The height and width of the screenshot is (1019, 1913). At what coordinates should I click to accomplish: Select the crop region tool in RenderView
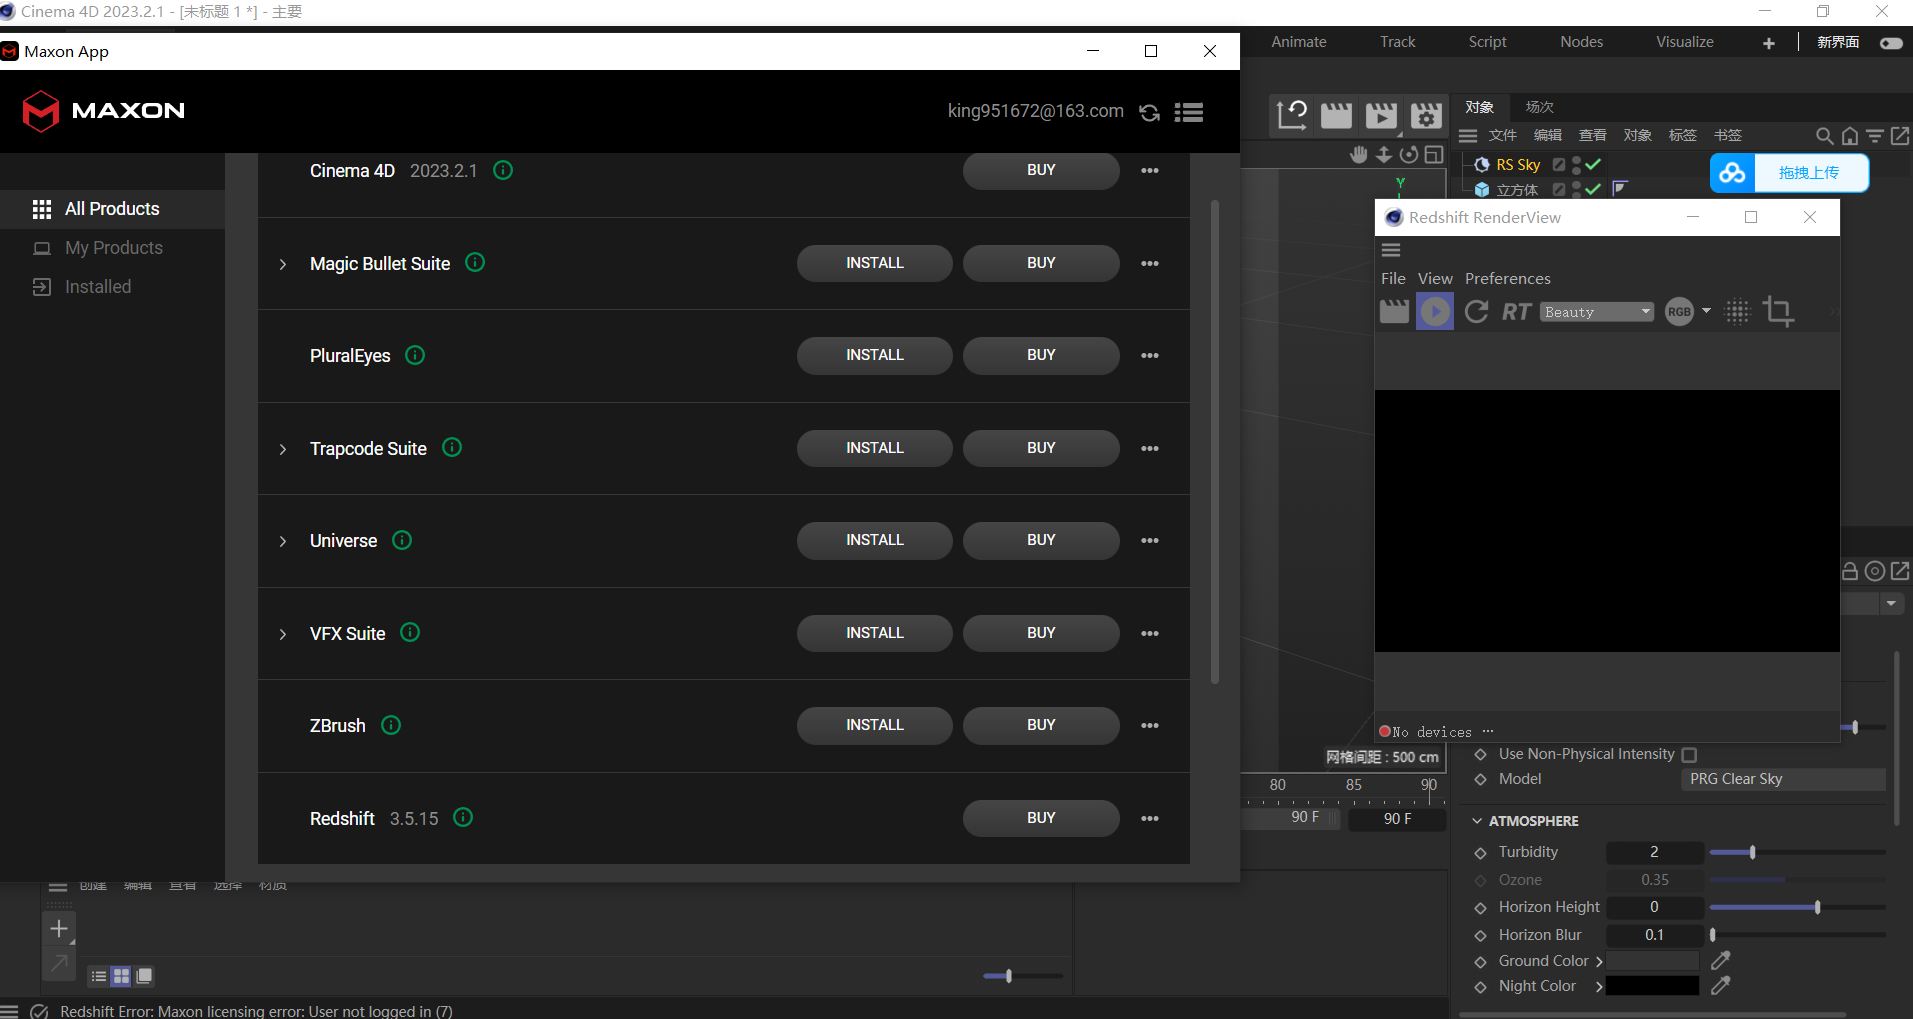point(1777,312)
